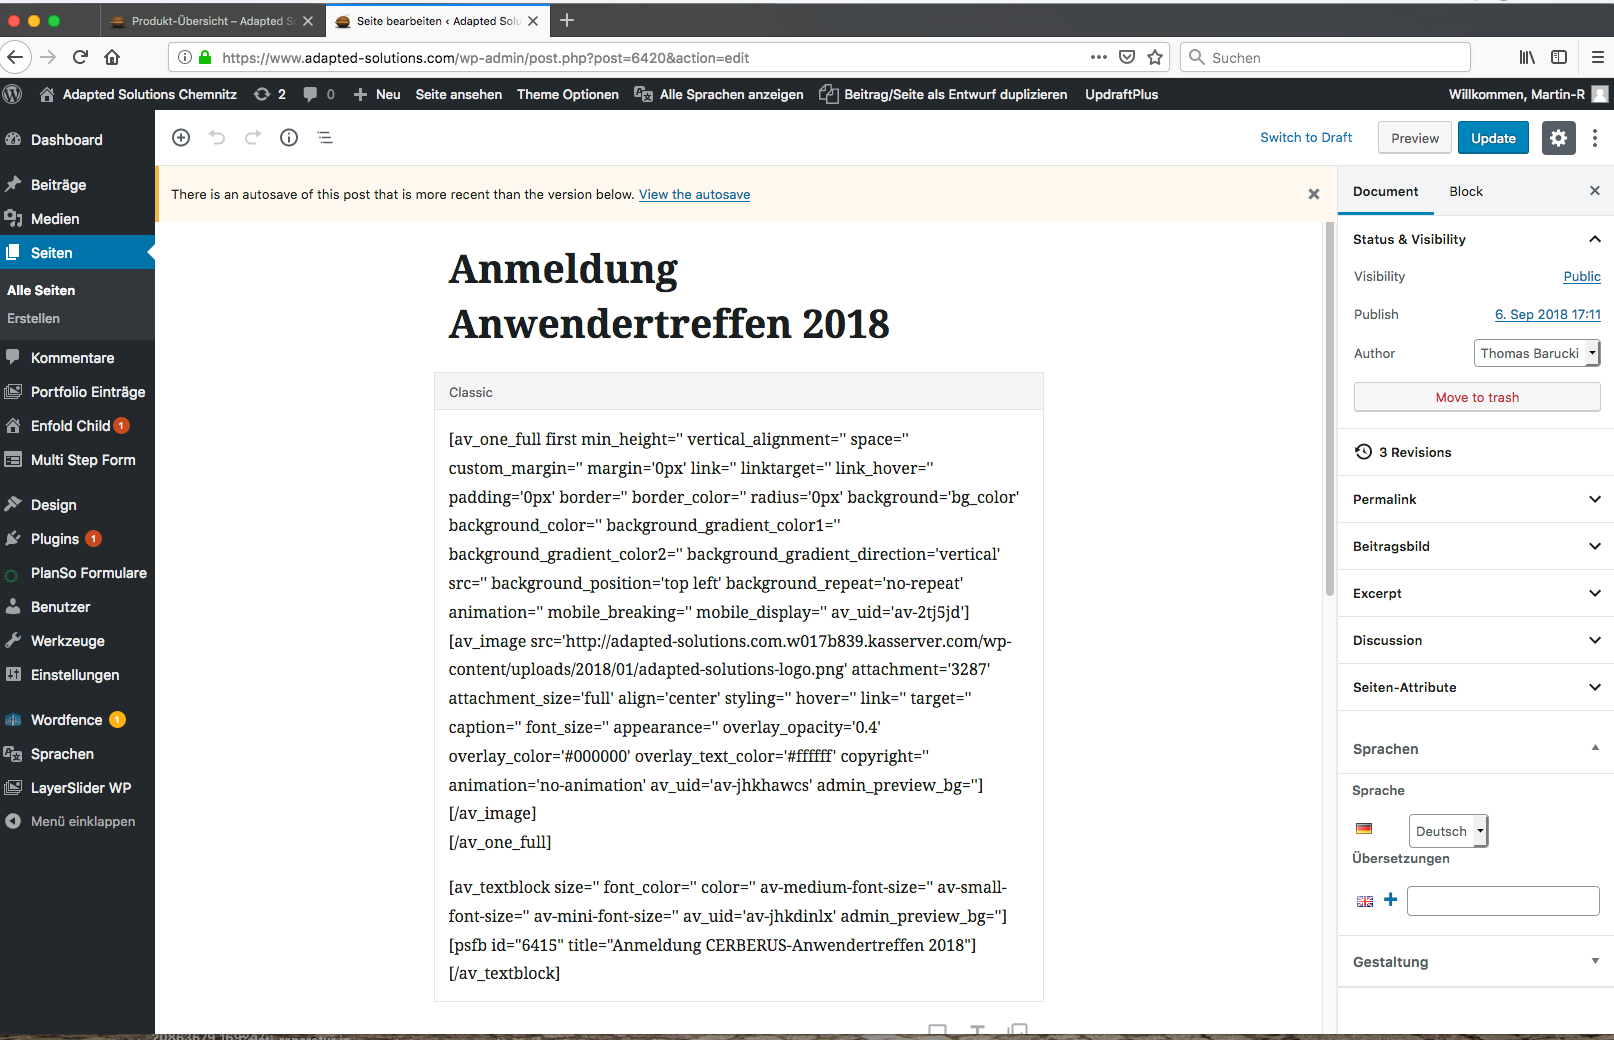Click the publish date 6. Sep 2018
The width and height of the screenshot is (1614, 1040).
coord(1547,314)
